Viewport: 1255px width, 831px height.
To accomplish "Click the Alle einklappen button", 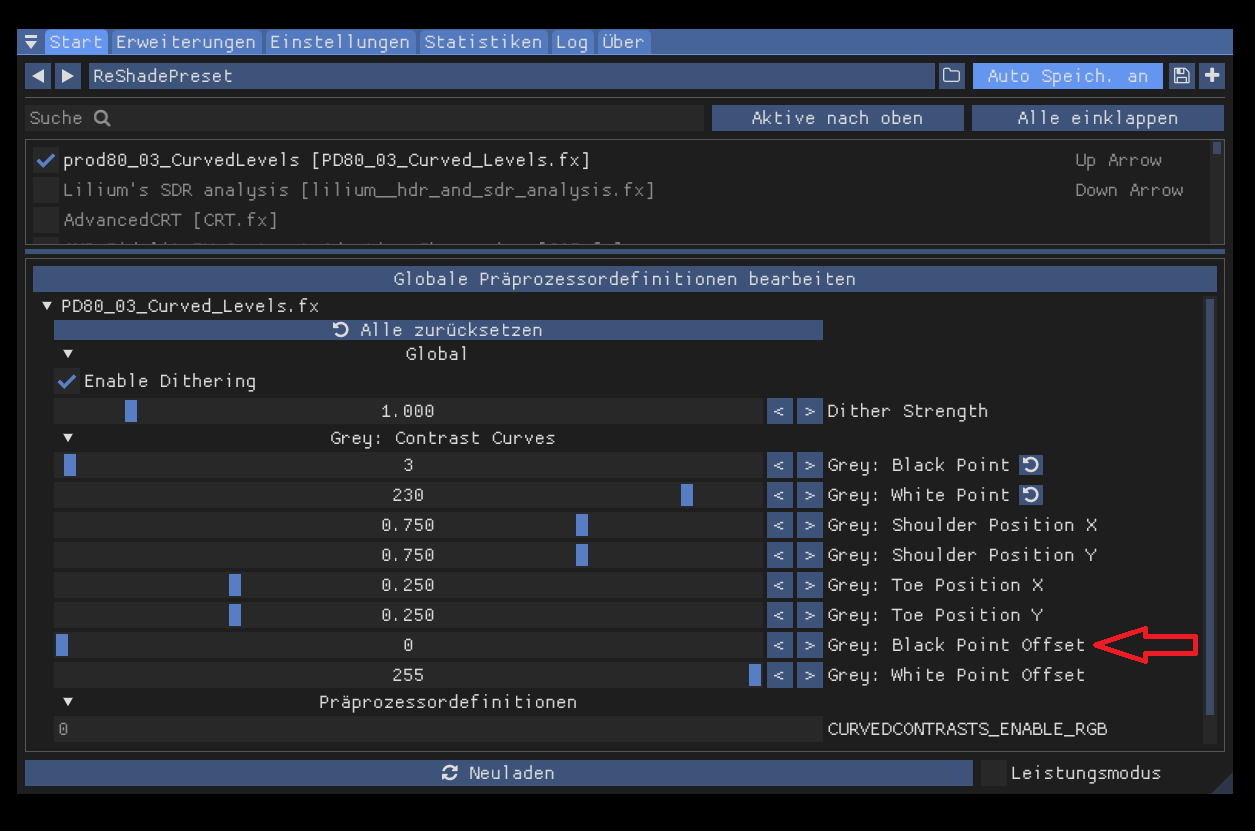I will (x=1097, y=118).
